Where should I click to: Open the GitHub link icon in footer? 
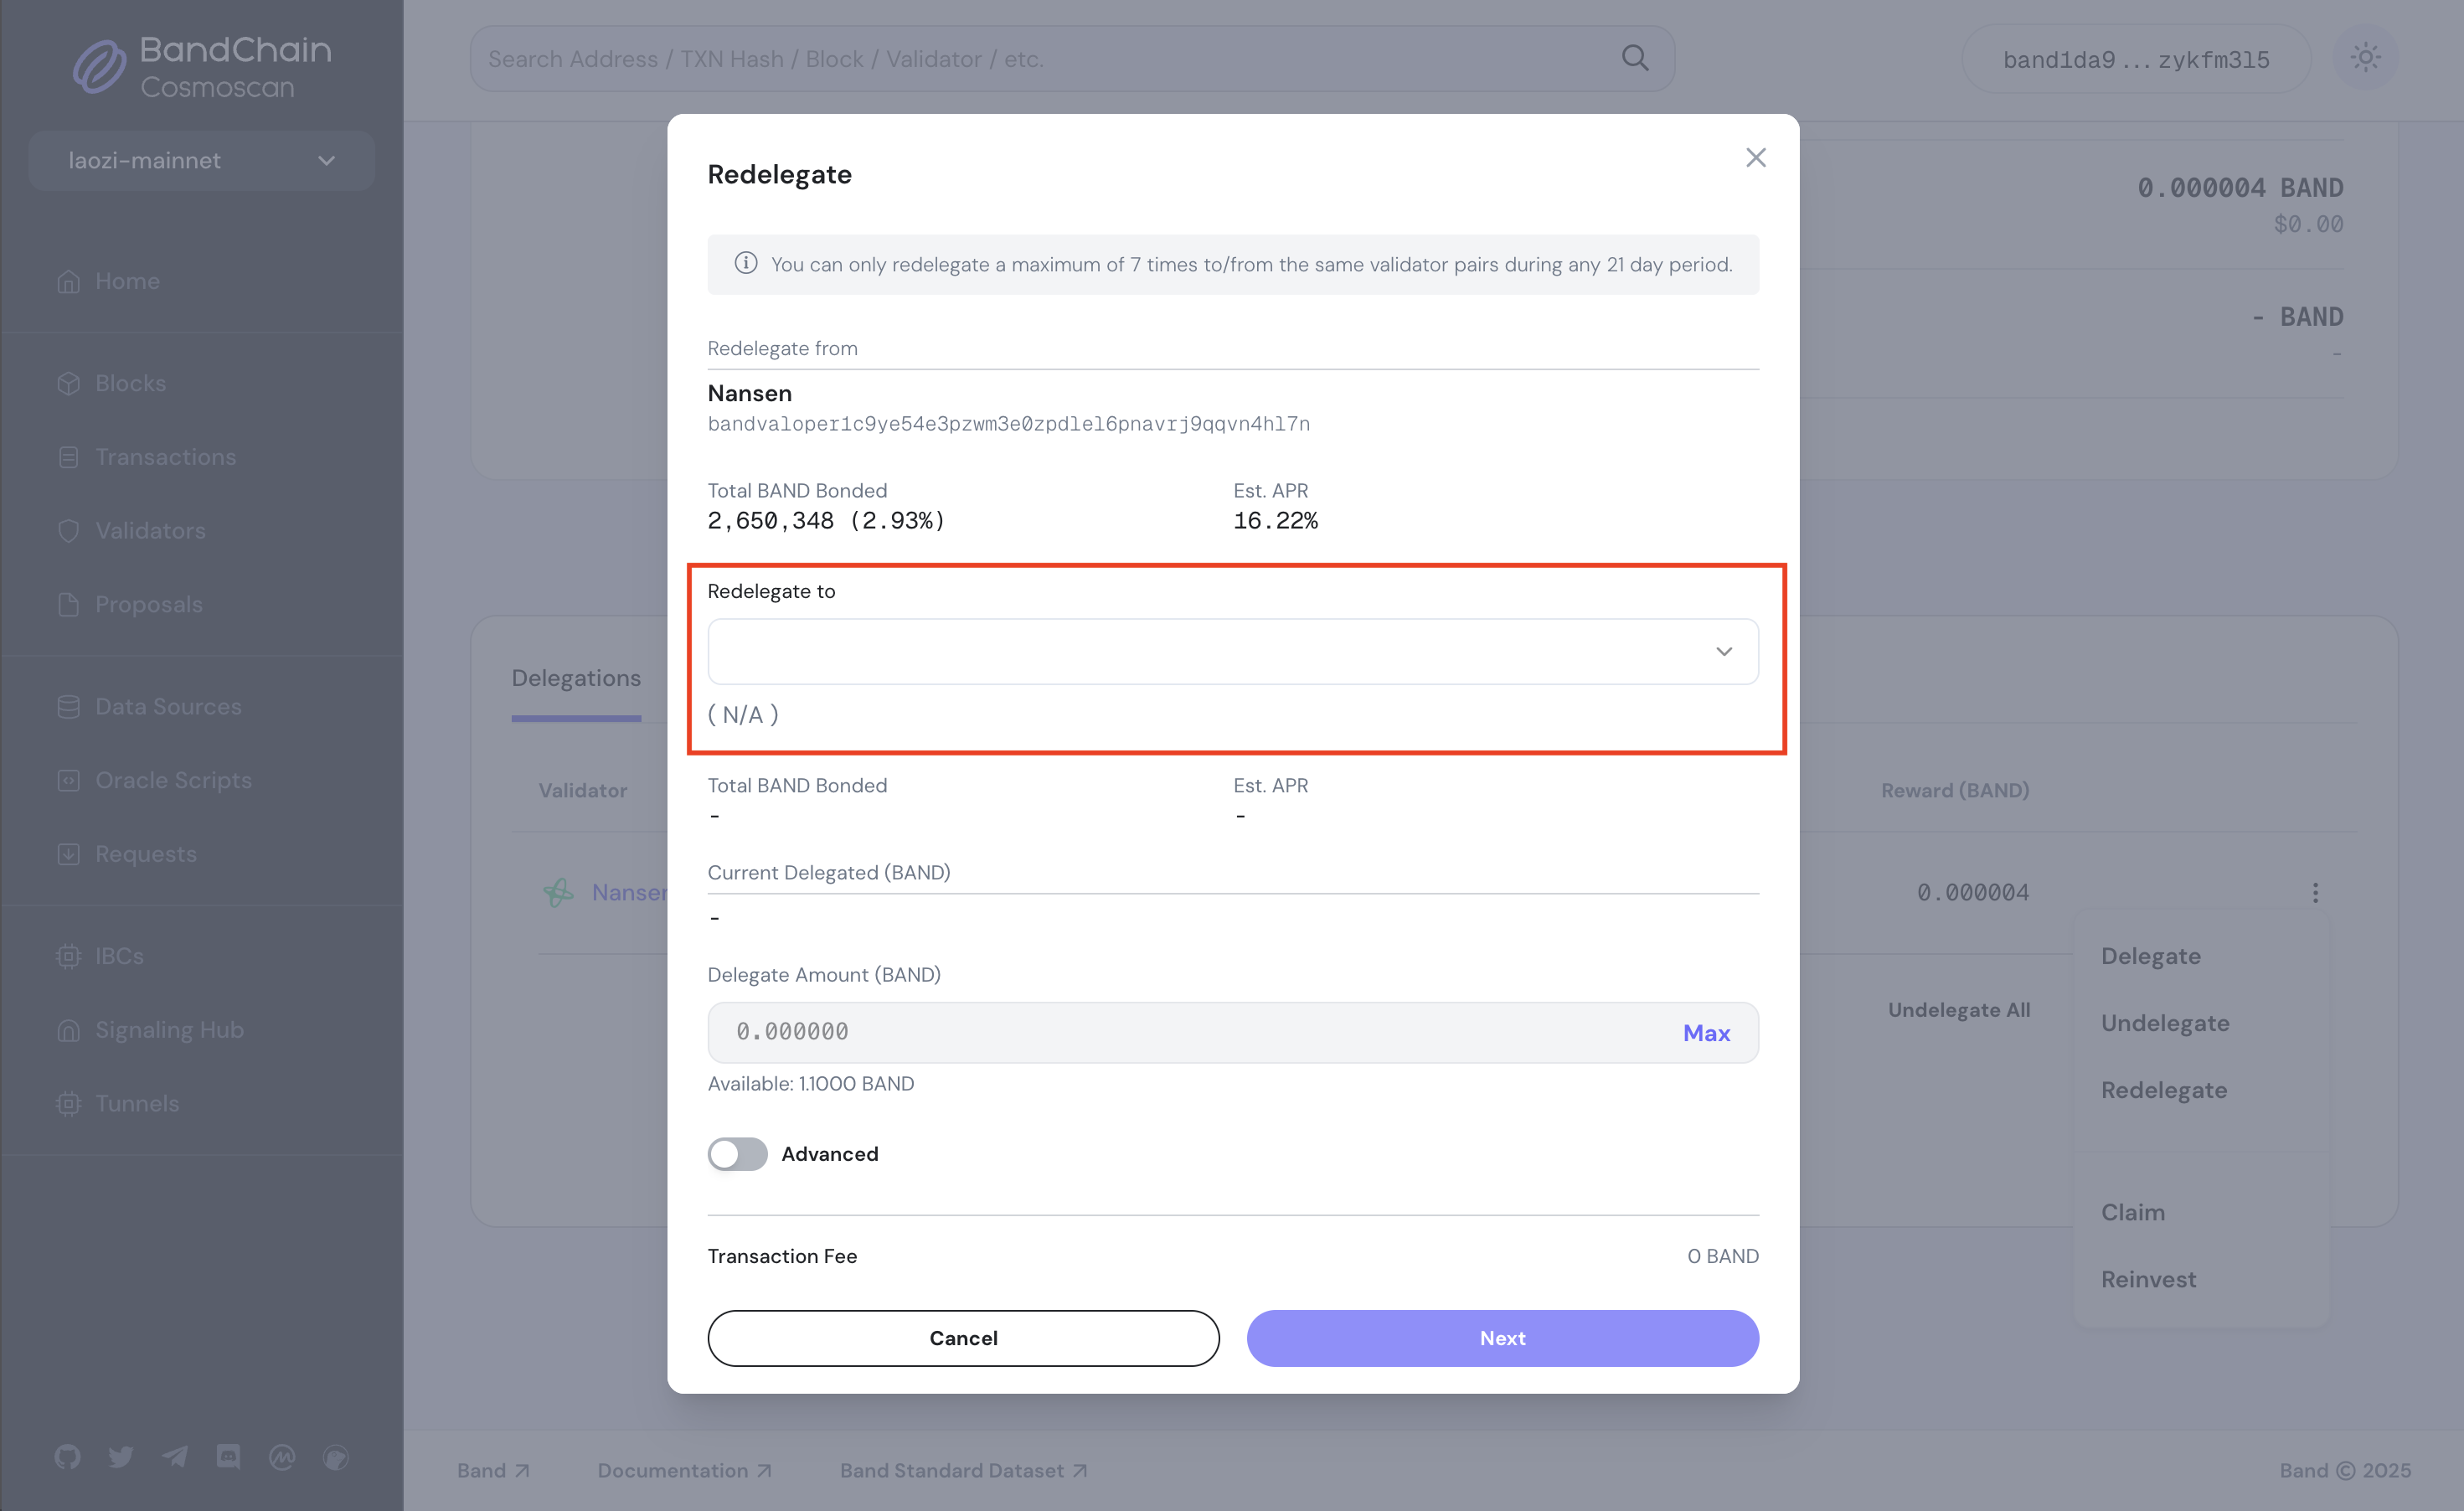click(x=67, y=1457)
